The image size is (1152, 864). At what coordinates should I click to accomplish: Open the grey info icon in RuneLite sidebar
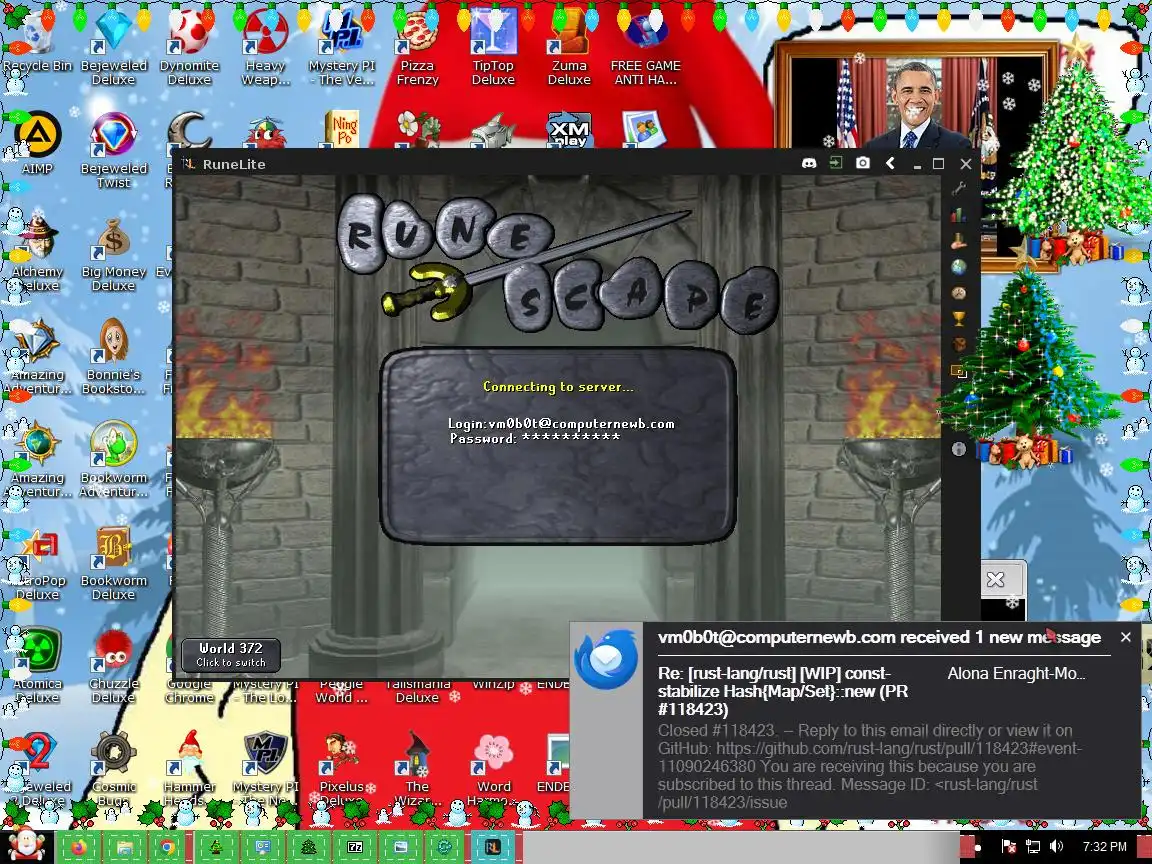pyautogui.click(x=958, y=448)
